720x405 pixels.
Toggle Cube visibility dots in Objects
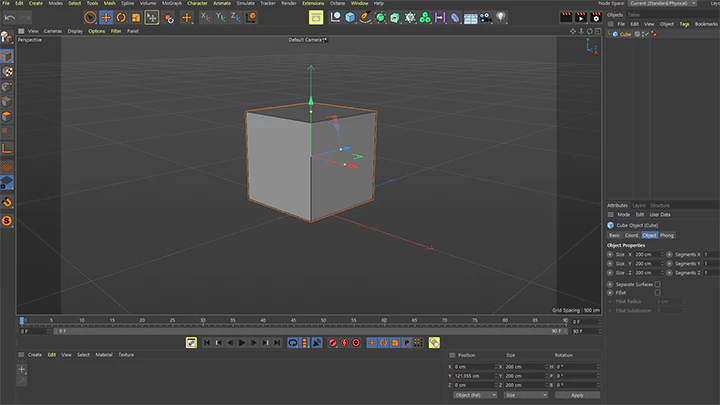643,34
